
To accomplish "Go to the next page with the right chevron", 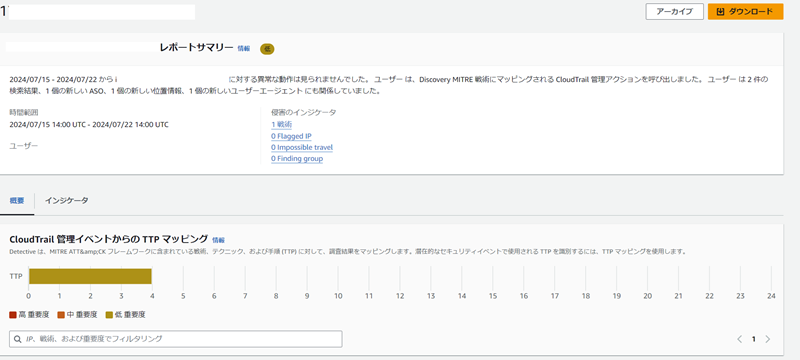I will (x=768, y=339).
